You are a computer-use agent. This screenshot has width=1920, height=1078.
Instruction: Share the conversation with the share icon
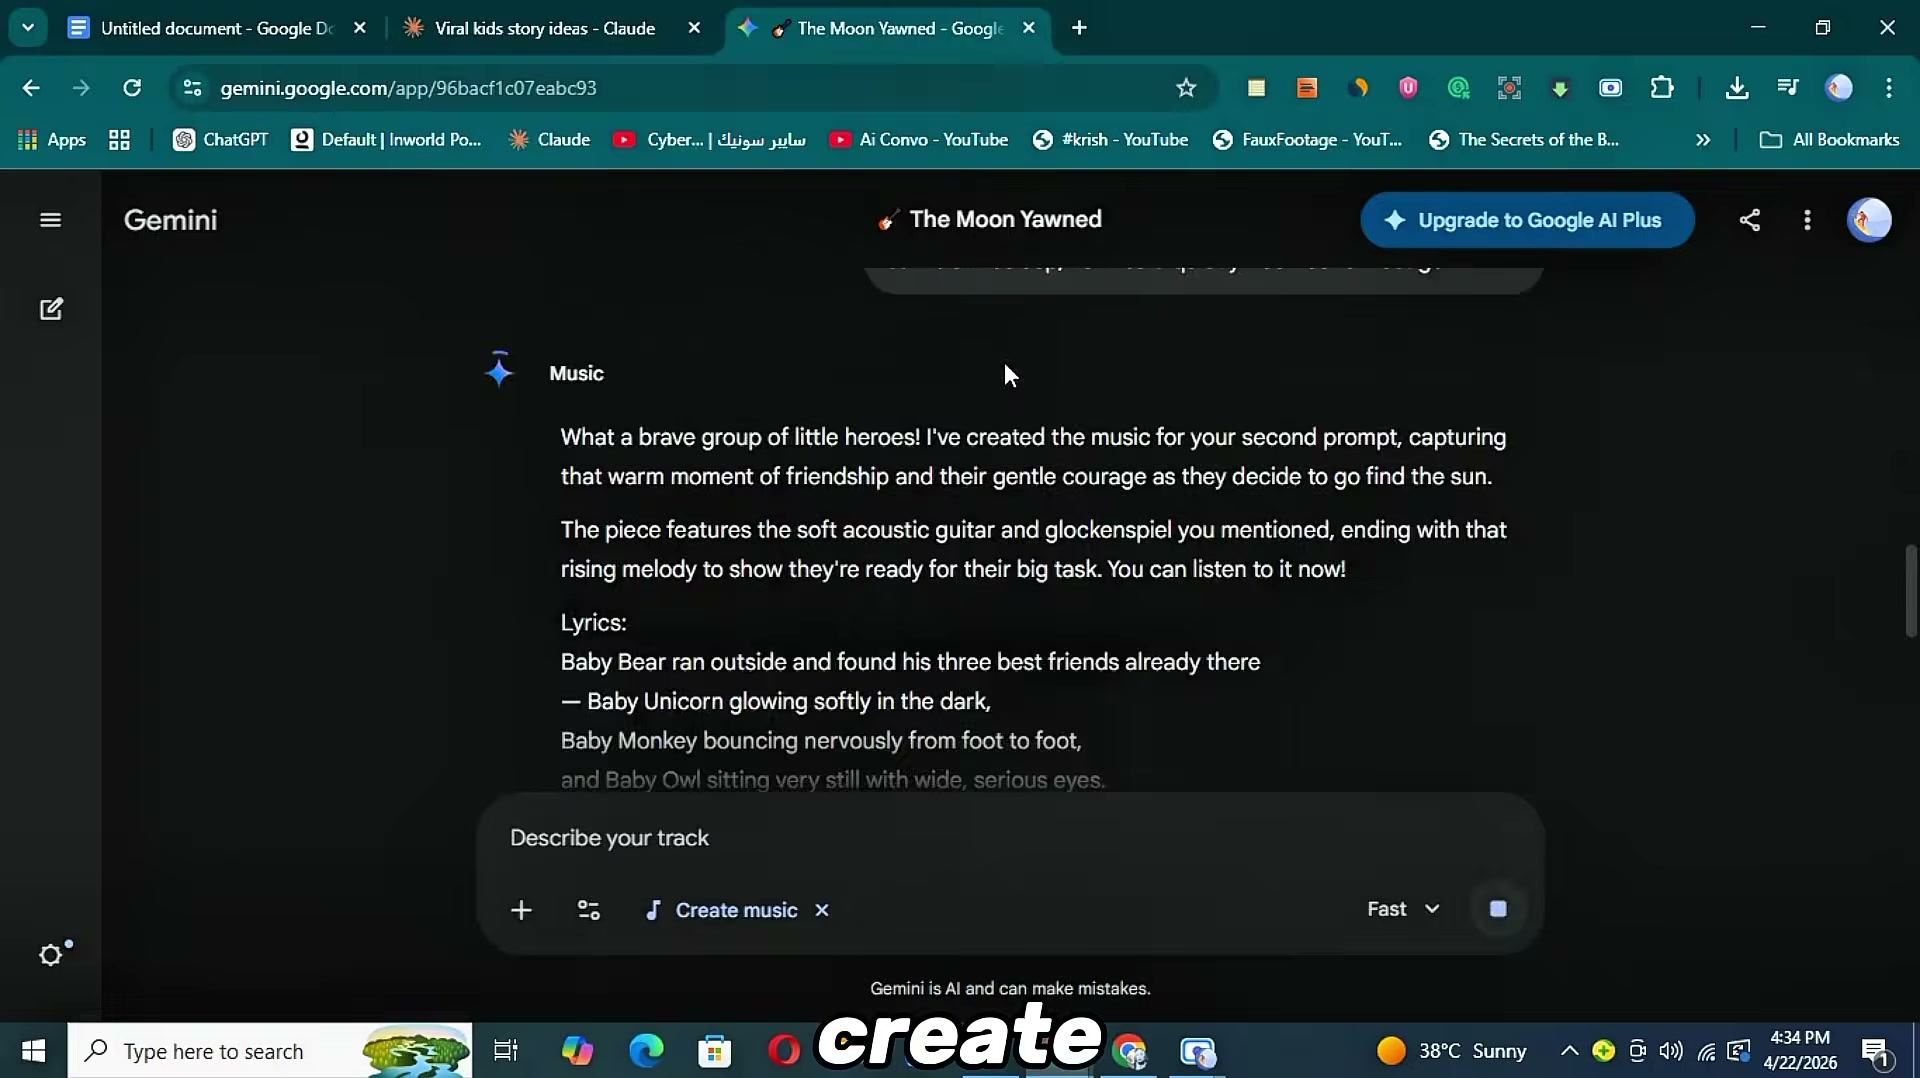[x=1750, y=220]
